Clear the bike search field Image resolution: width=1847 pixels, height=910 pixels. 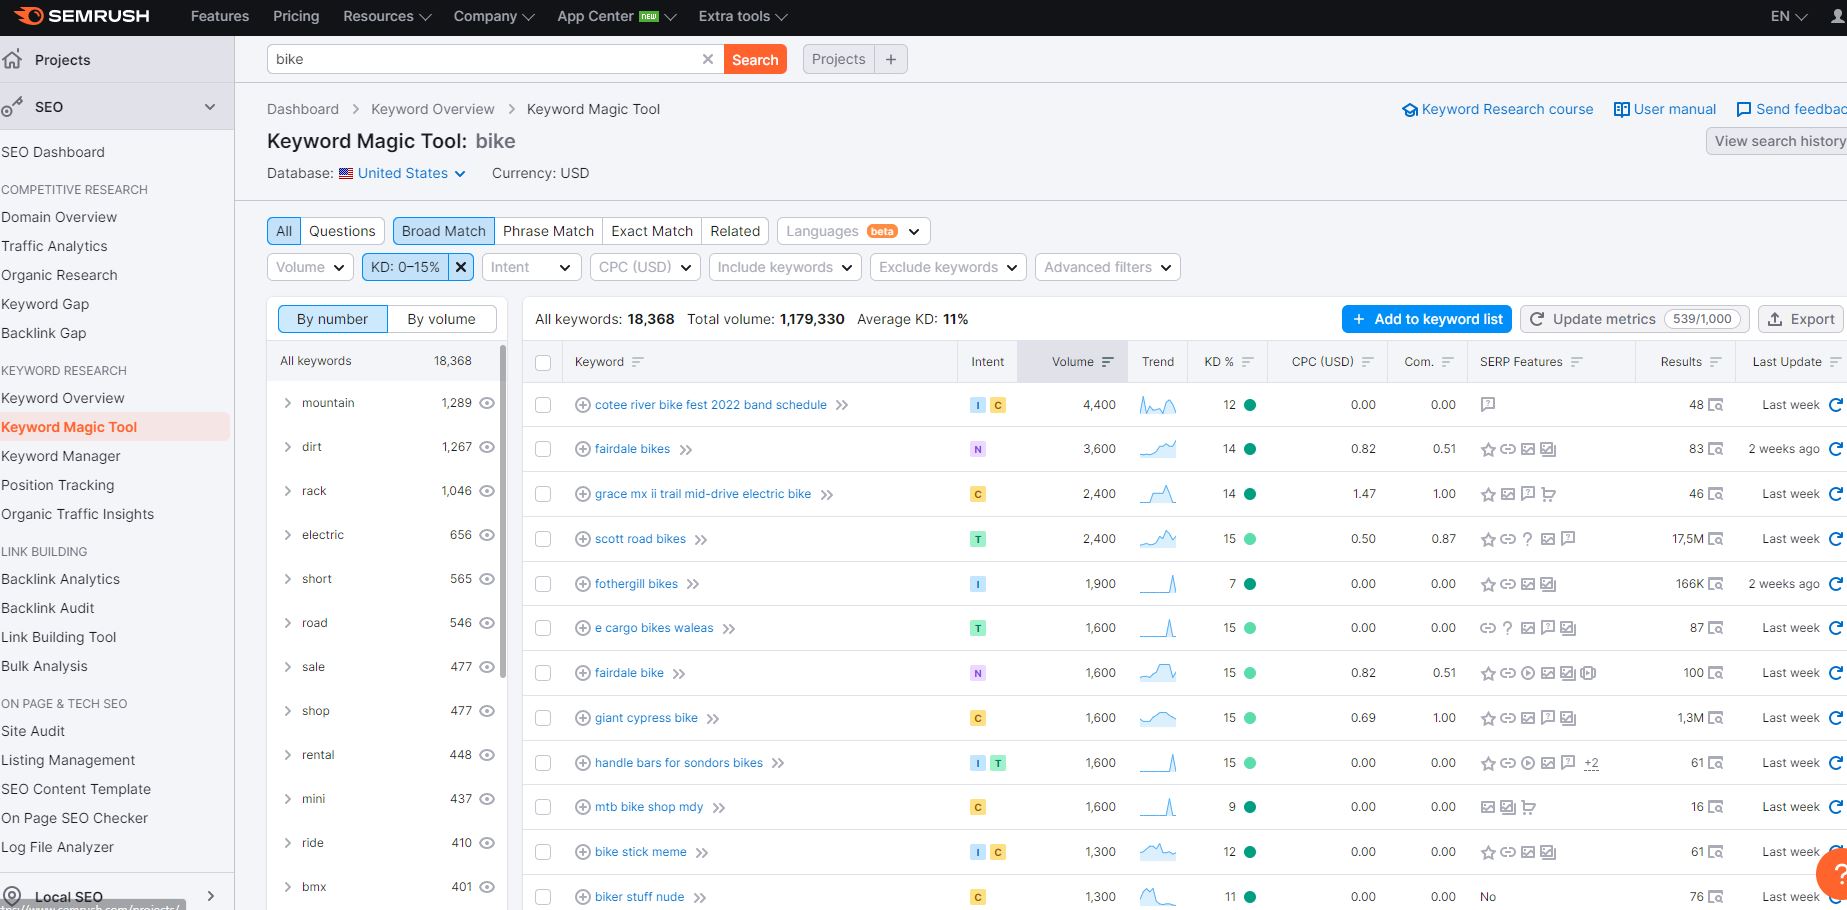(x=708, y=59)
